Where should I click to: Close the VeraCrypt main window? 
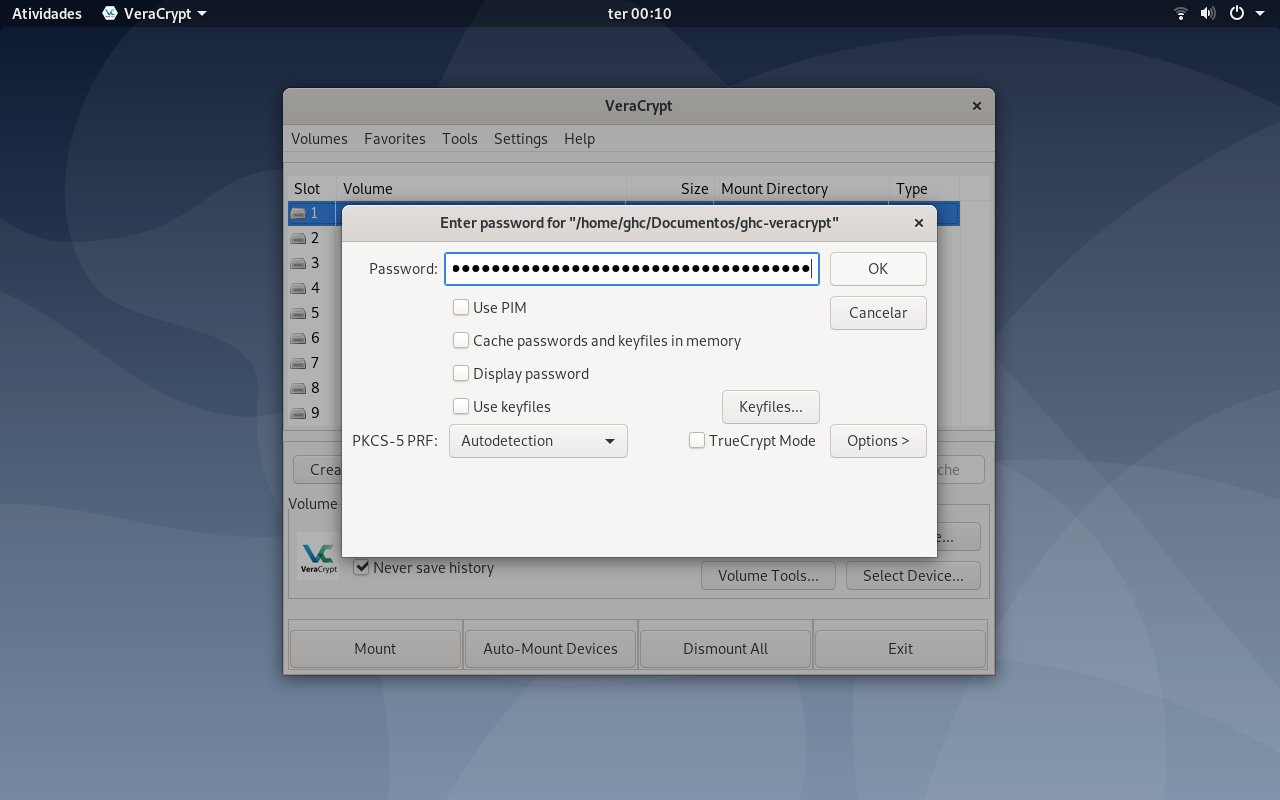977,106
